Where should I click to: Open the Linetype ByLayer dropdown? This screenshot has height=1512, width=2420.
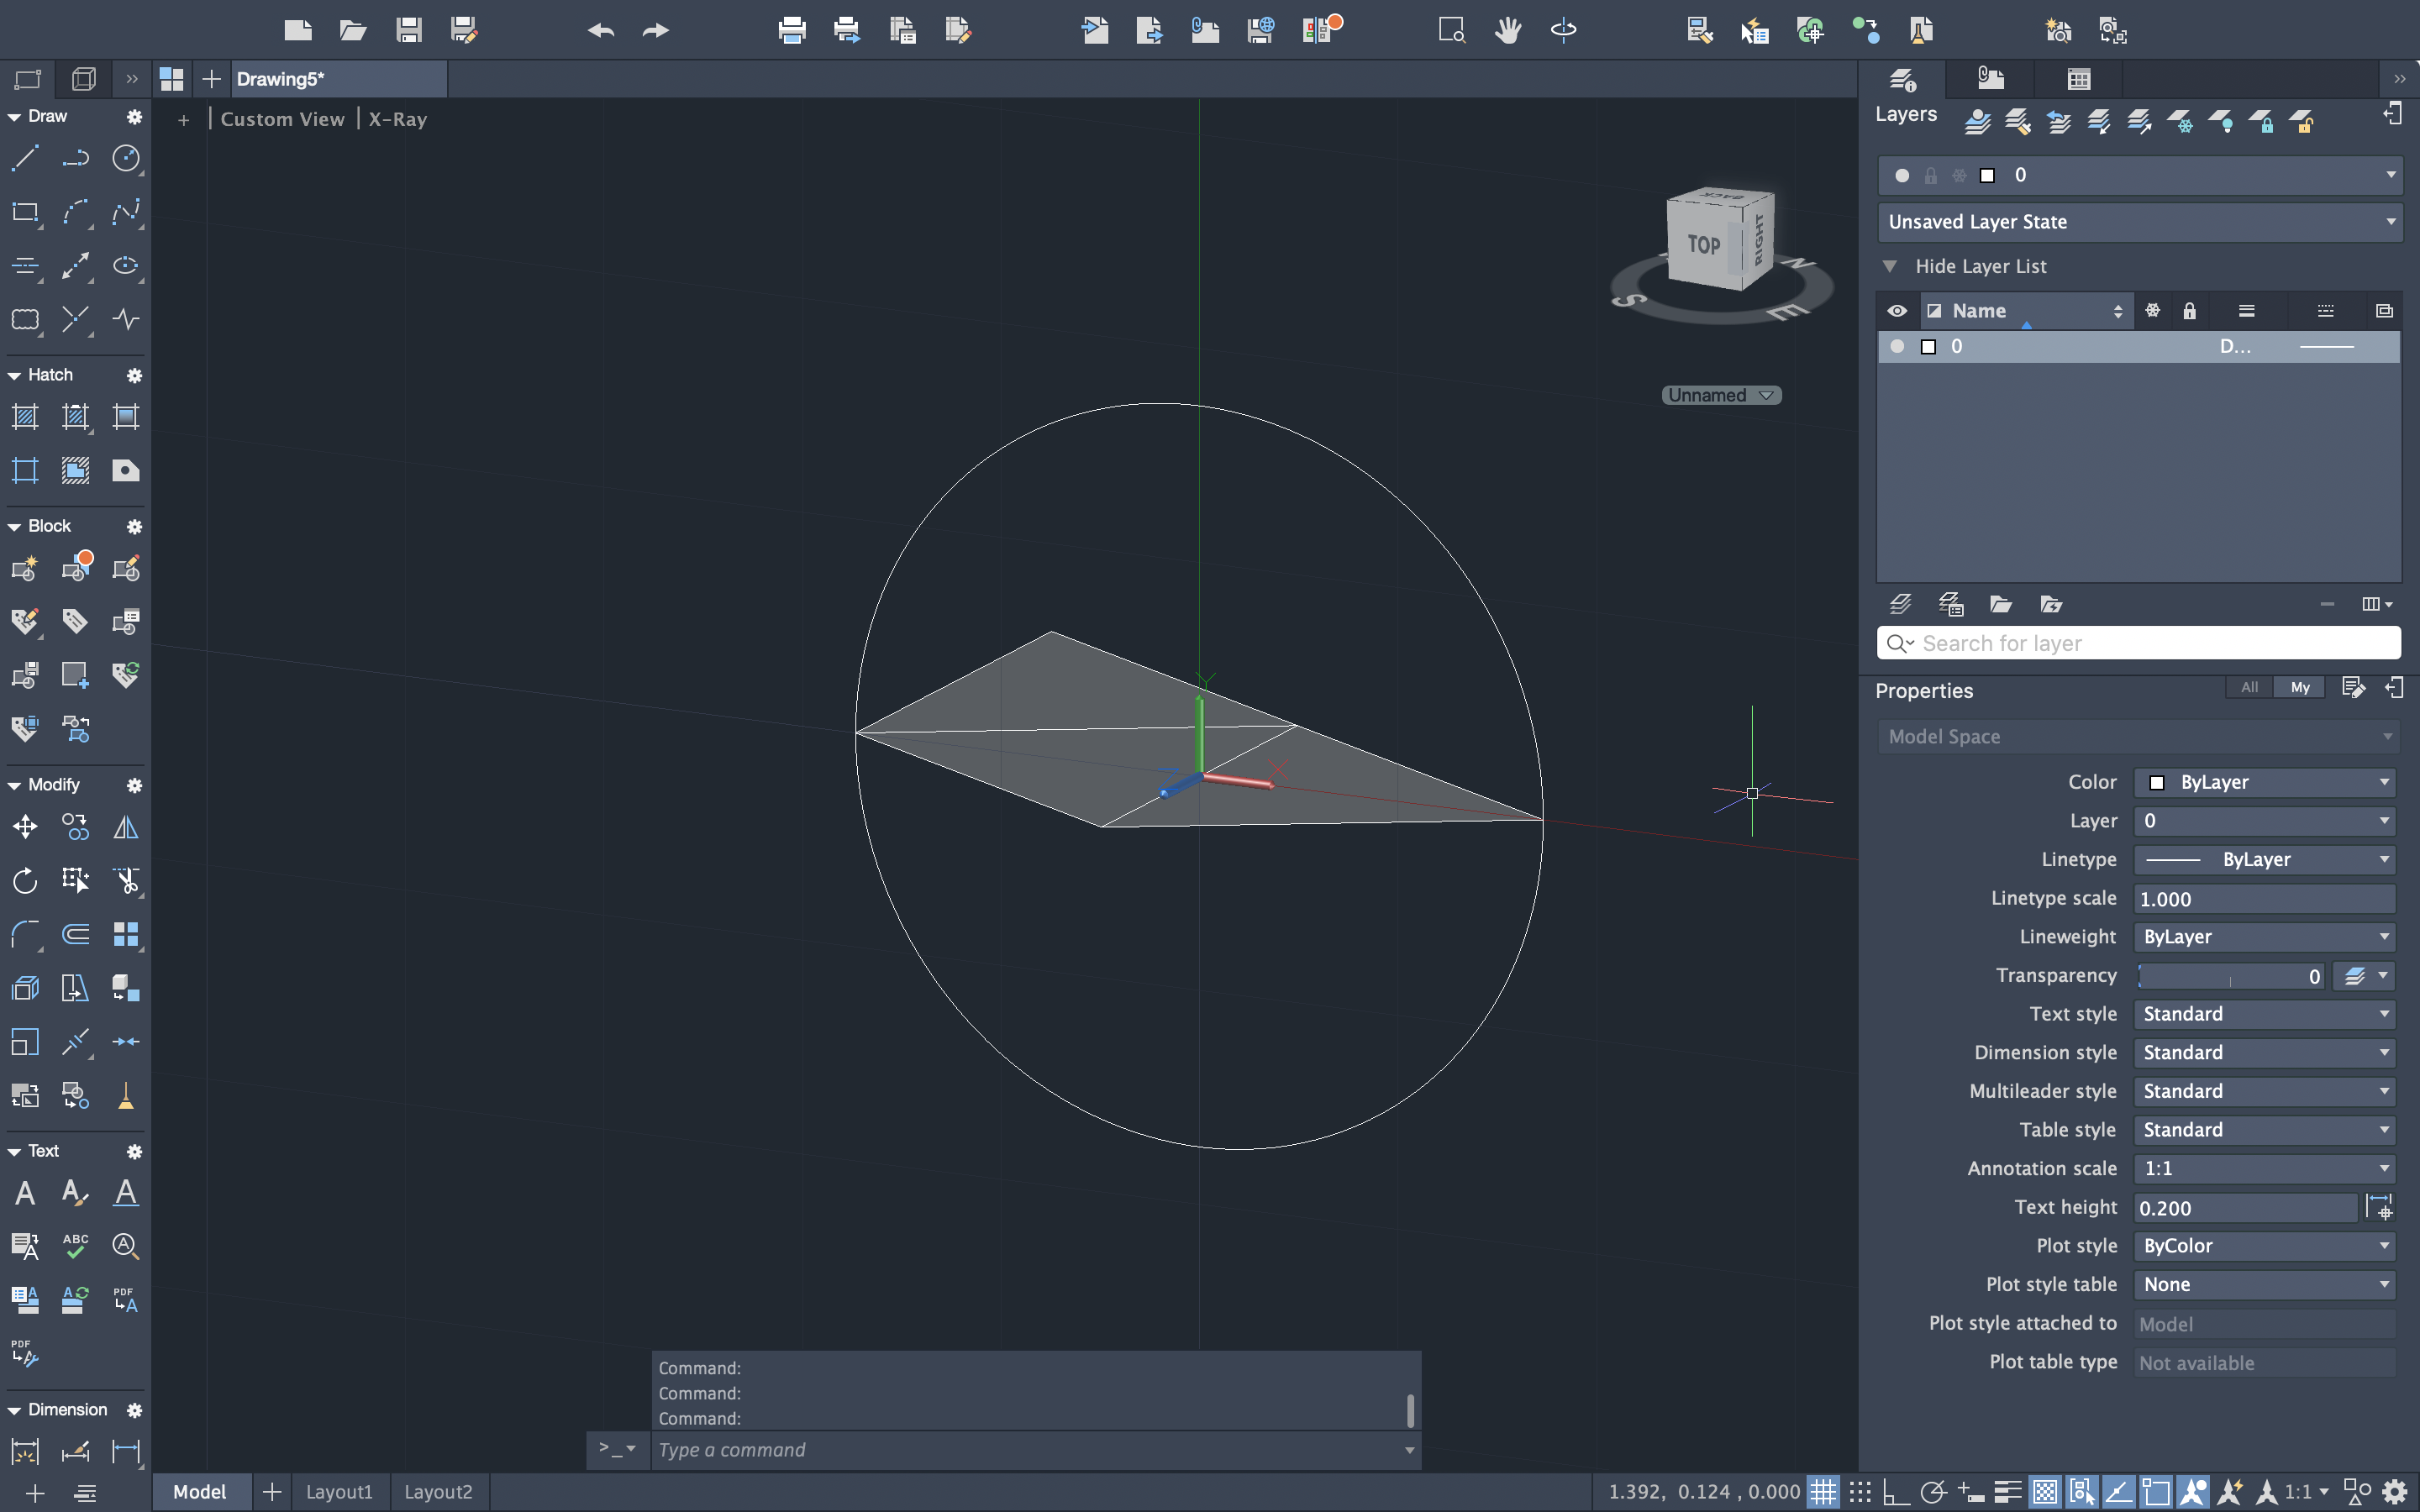click(2264, 859)
